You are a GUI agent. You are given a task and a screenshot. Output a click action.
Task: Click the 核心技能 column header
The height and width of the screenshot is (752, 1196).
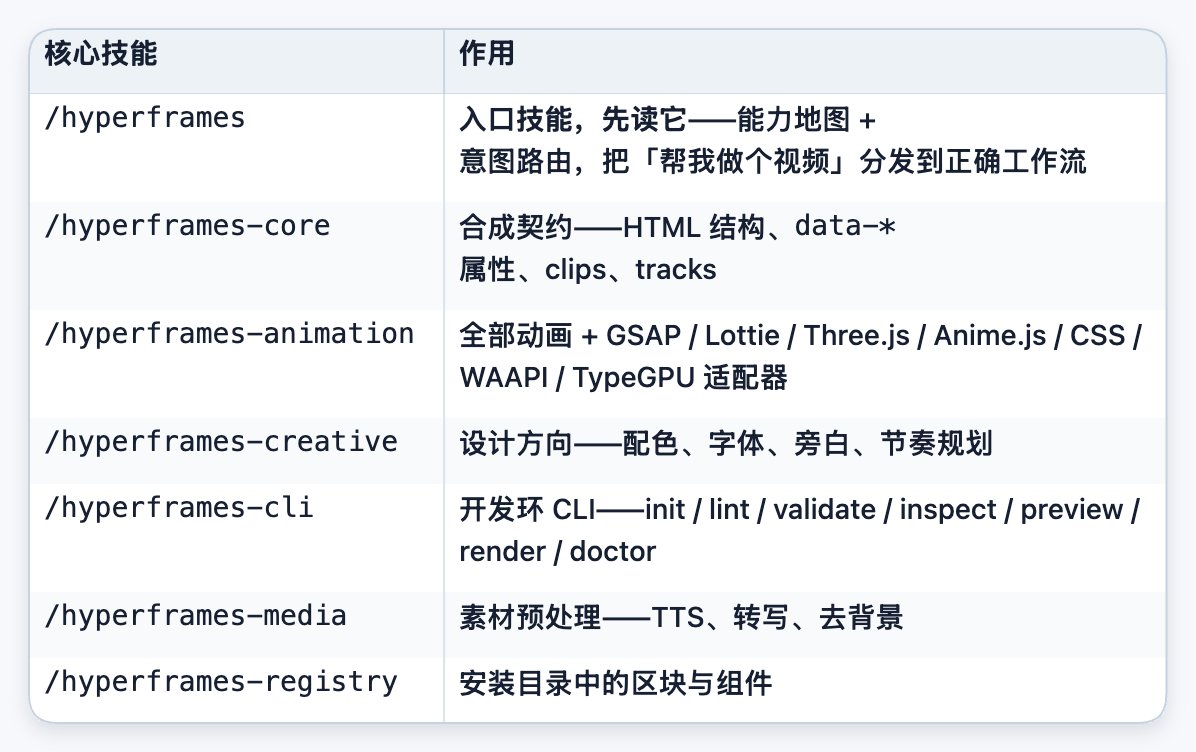click(x=101, y=53)
